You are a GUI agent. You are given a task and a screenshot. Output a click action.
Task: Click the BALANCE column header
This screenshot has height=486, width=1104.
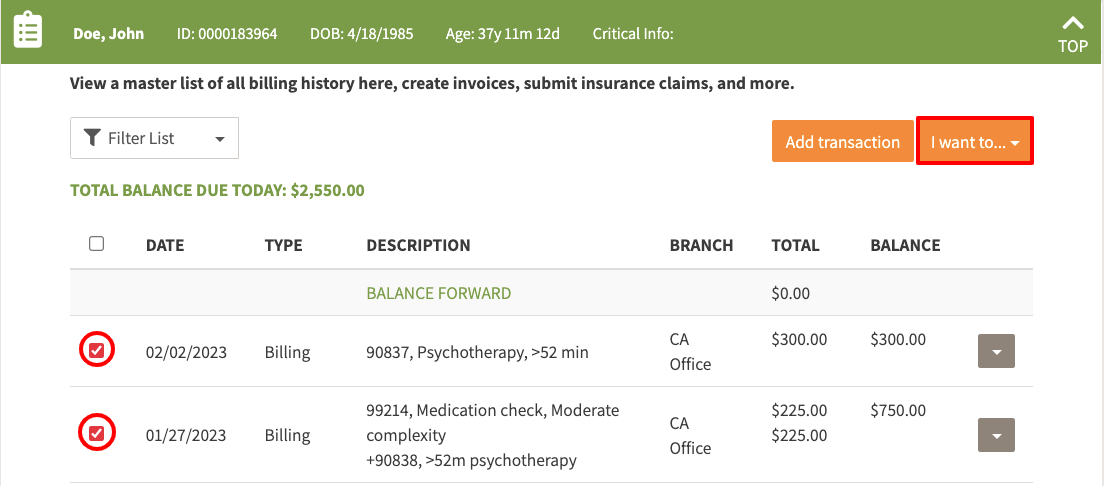[905, 245]
